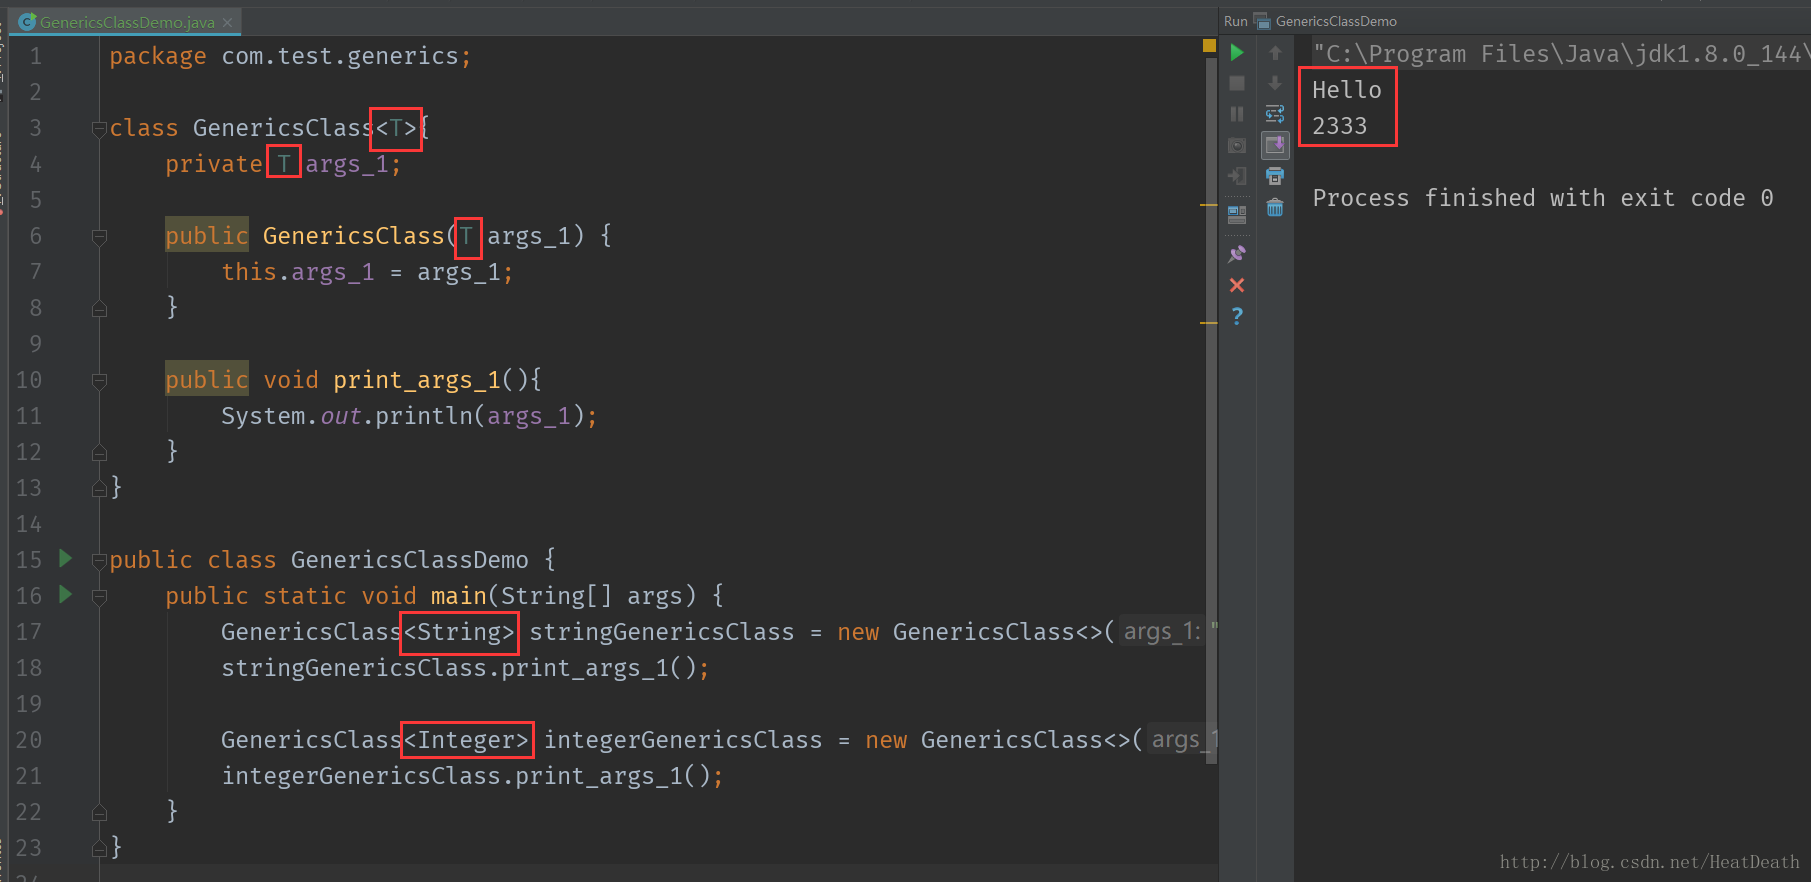1811x882 pixels.
Task: Click the jdk1.8.0_144 command line in the console
Action: coord(1560,54)
